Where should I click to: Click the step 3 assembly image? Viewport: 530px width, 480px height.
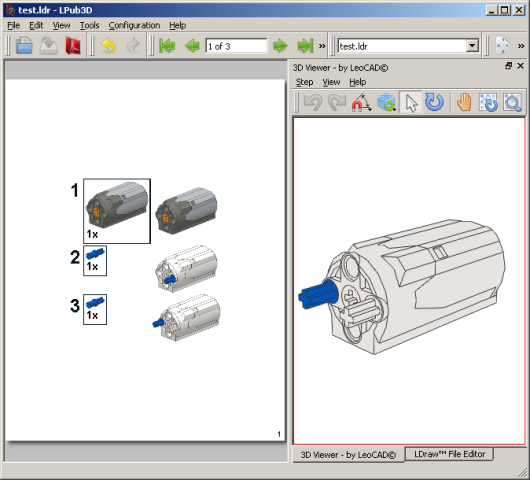tap(187, 317)
